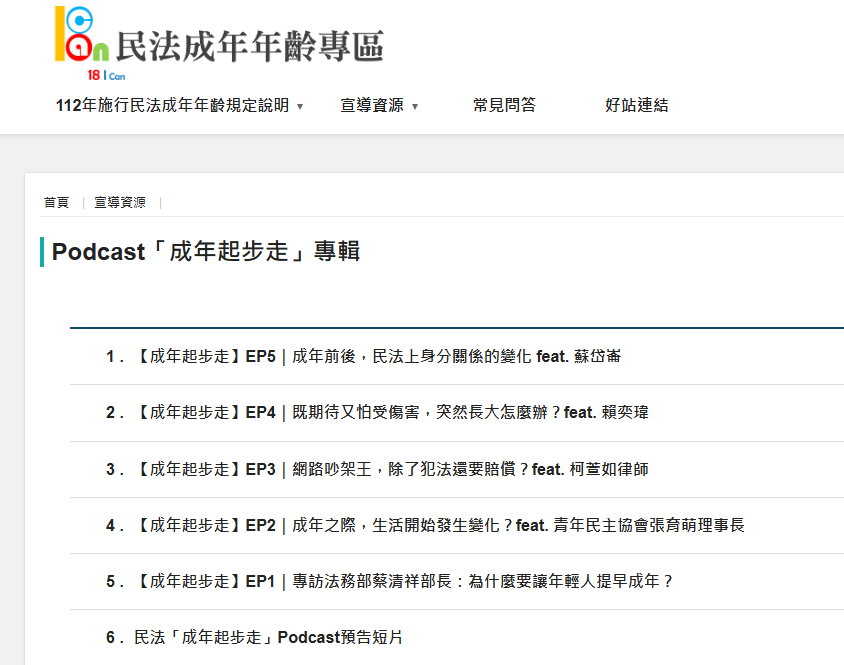Open the 好站連結 navigation item
Image resolution: width=844 pixels, height=665 pixels.
tap(636, 105)
